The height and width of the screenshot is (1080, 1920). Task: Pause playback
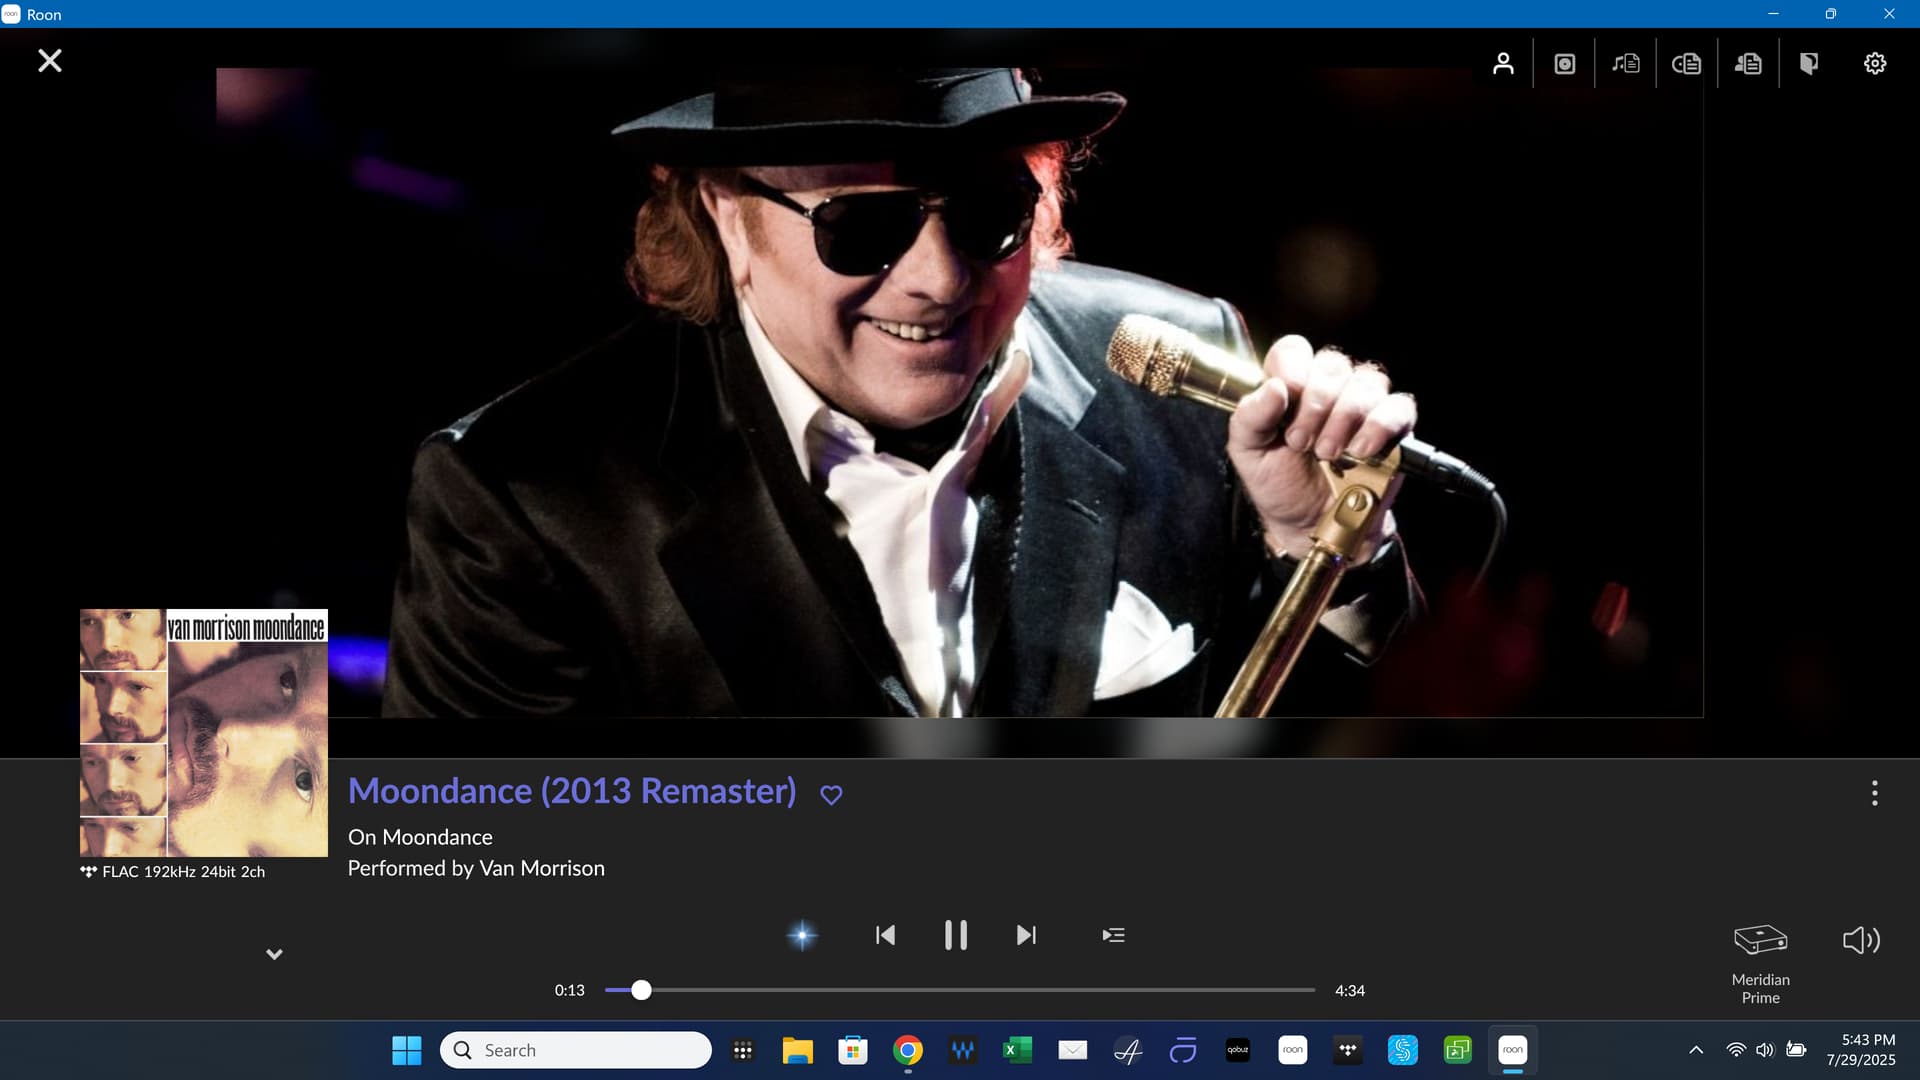pos(956,935)
